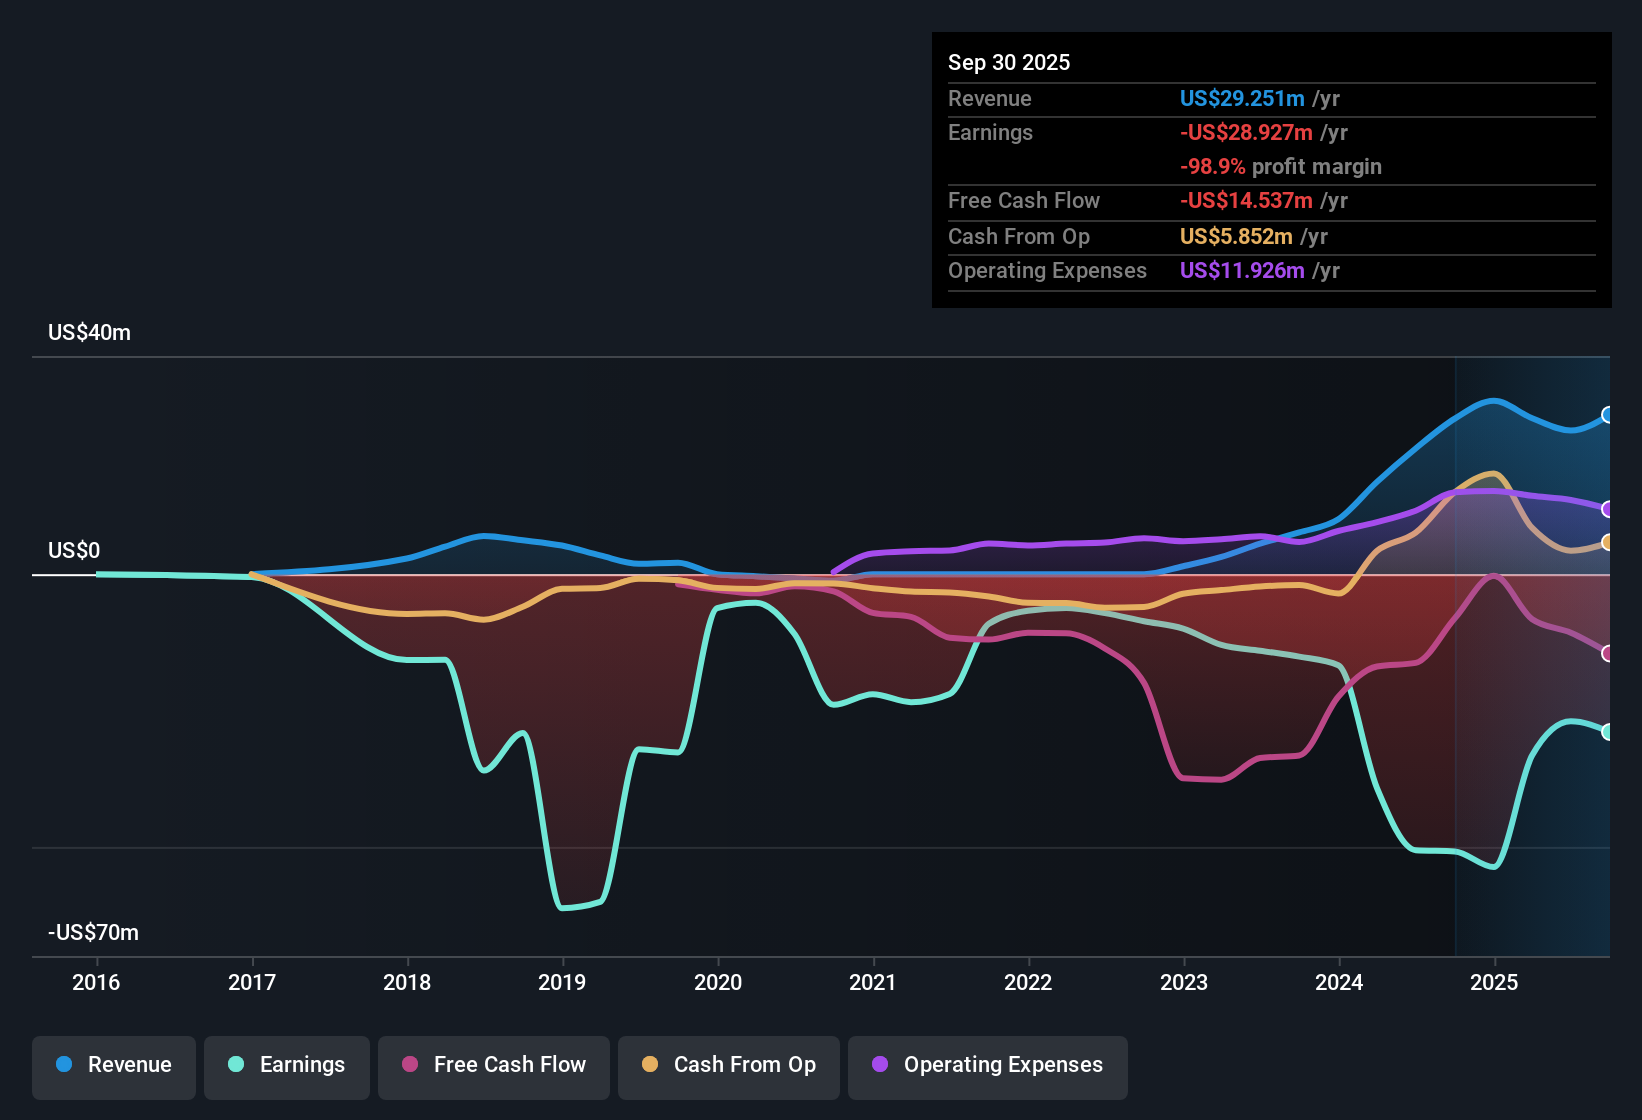The image size is (1642, 1120).
Task: Click the Operating Expenses endpoint marker
Action: coord(1608,509)
